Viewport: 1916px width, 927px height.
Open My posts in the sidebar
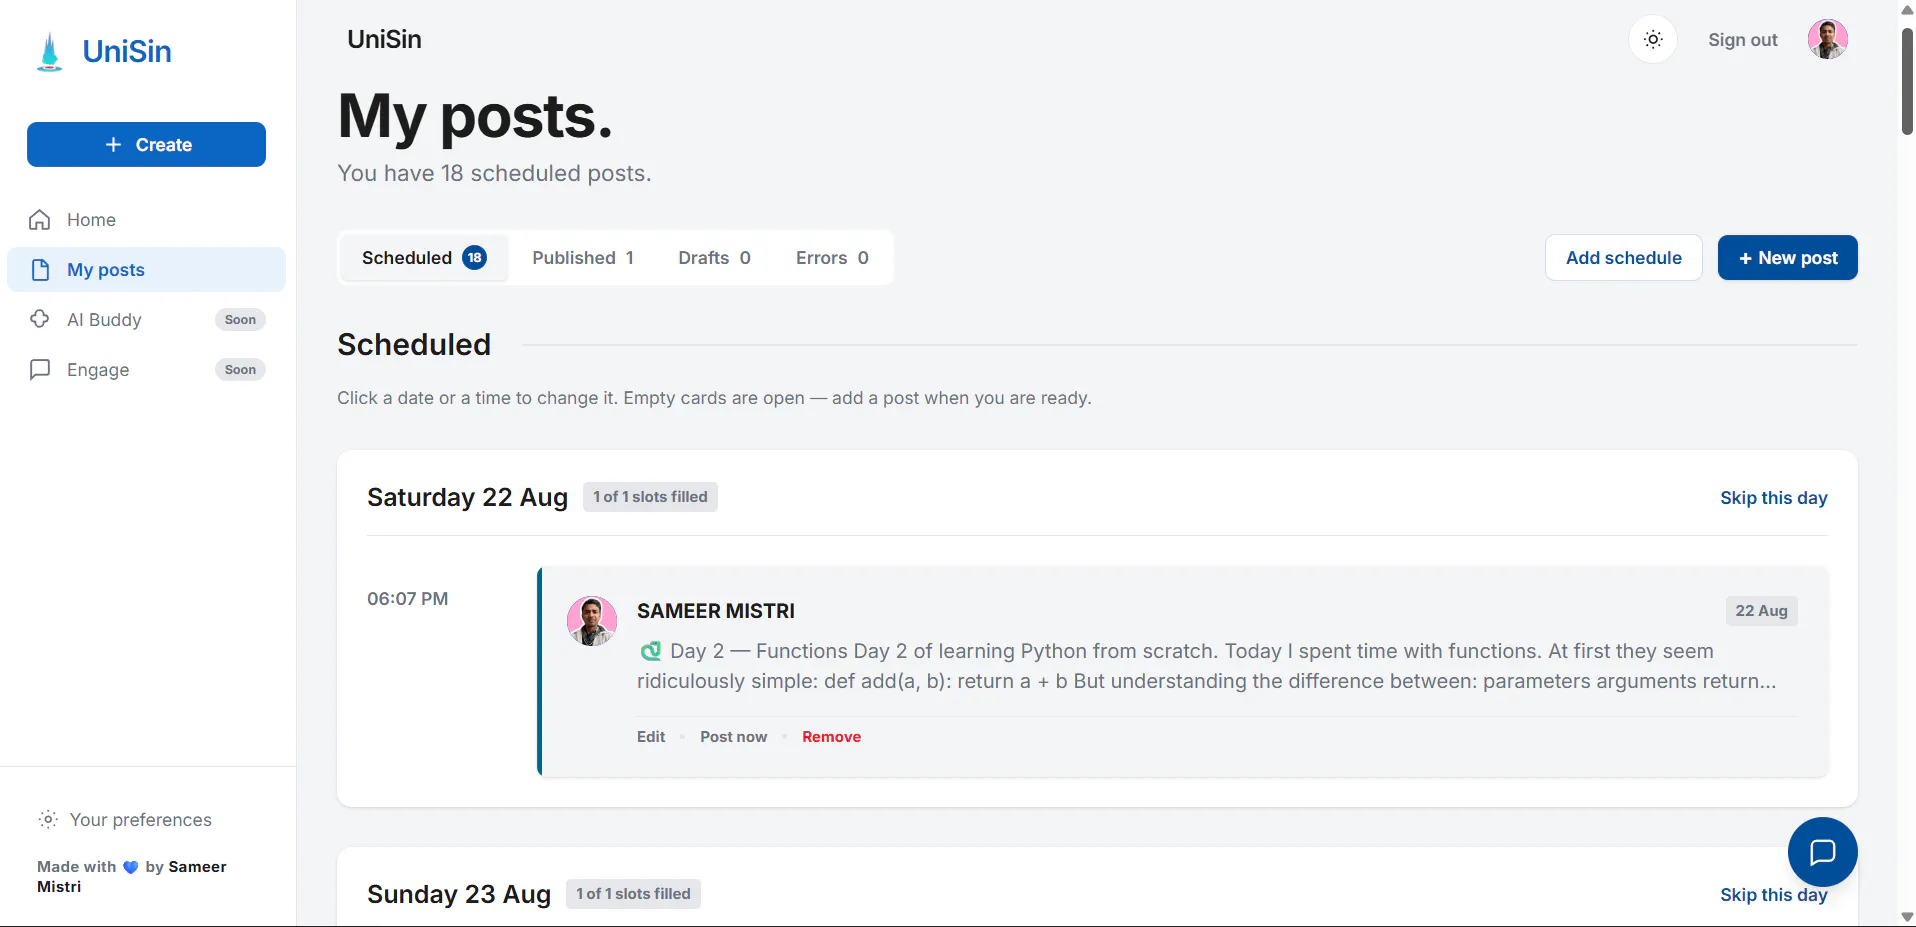tap(146, 270)
